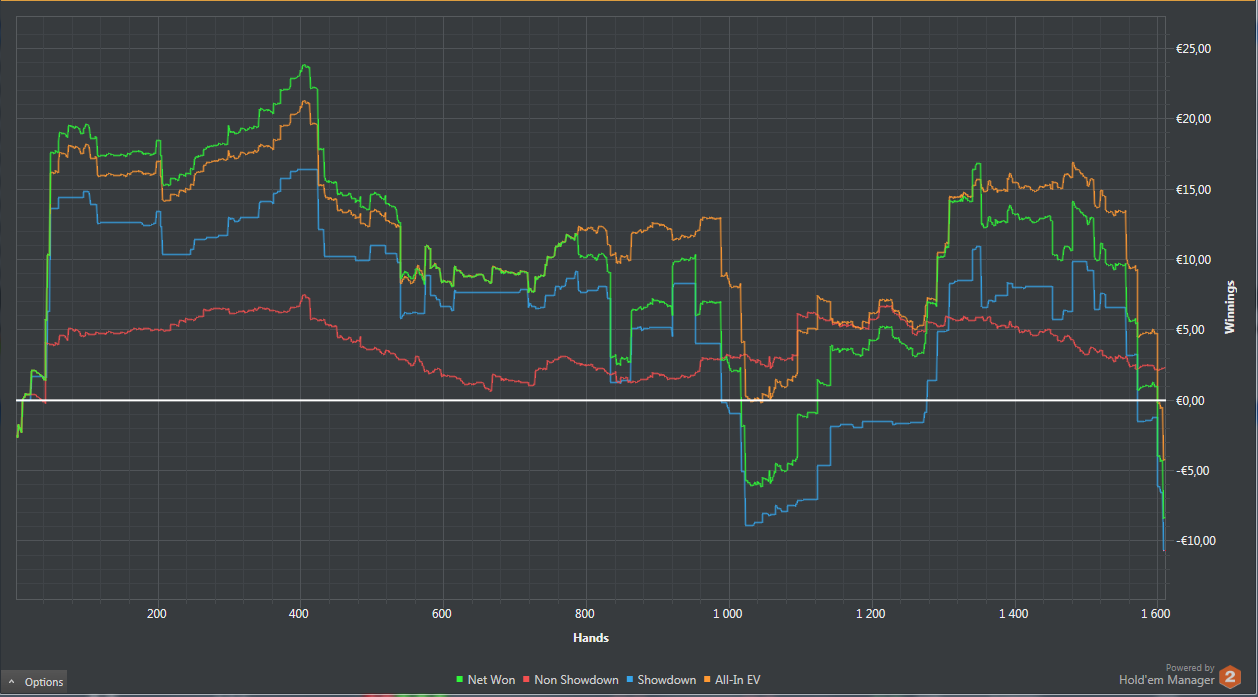Toggle the Showdown legend series

point(661,680)
